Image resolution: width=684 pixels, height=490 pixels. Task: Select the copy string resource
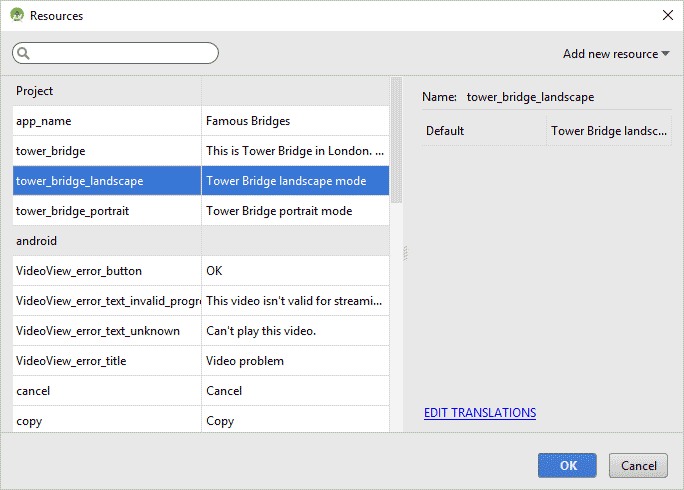[106, 421]
